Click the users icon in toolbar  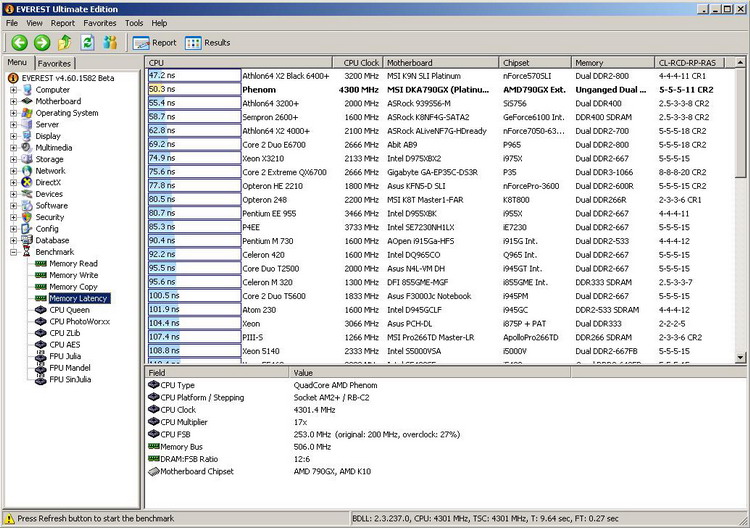110,43
